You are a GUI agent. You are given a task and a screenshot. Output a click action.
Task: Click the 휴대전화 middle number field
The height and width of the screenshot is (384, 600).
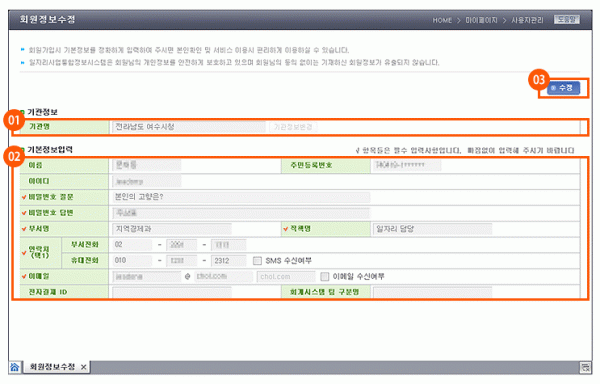(x=182, y=260)
